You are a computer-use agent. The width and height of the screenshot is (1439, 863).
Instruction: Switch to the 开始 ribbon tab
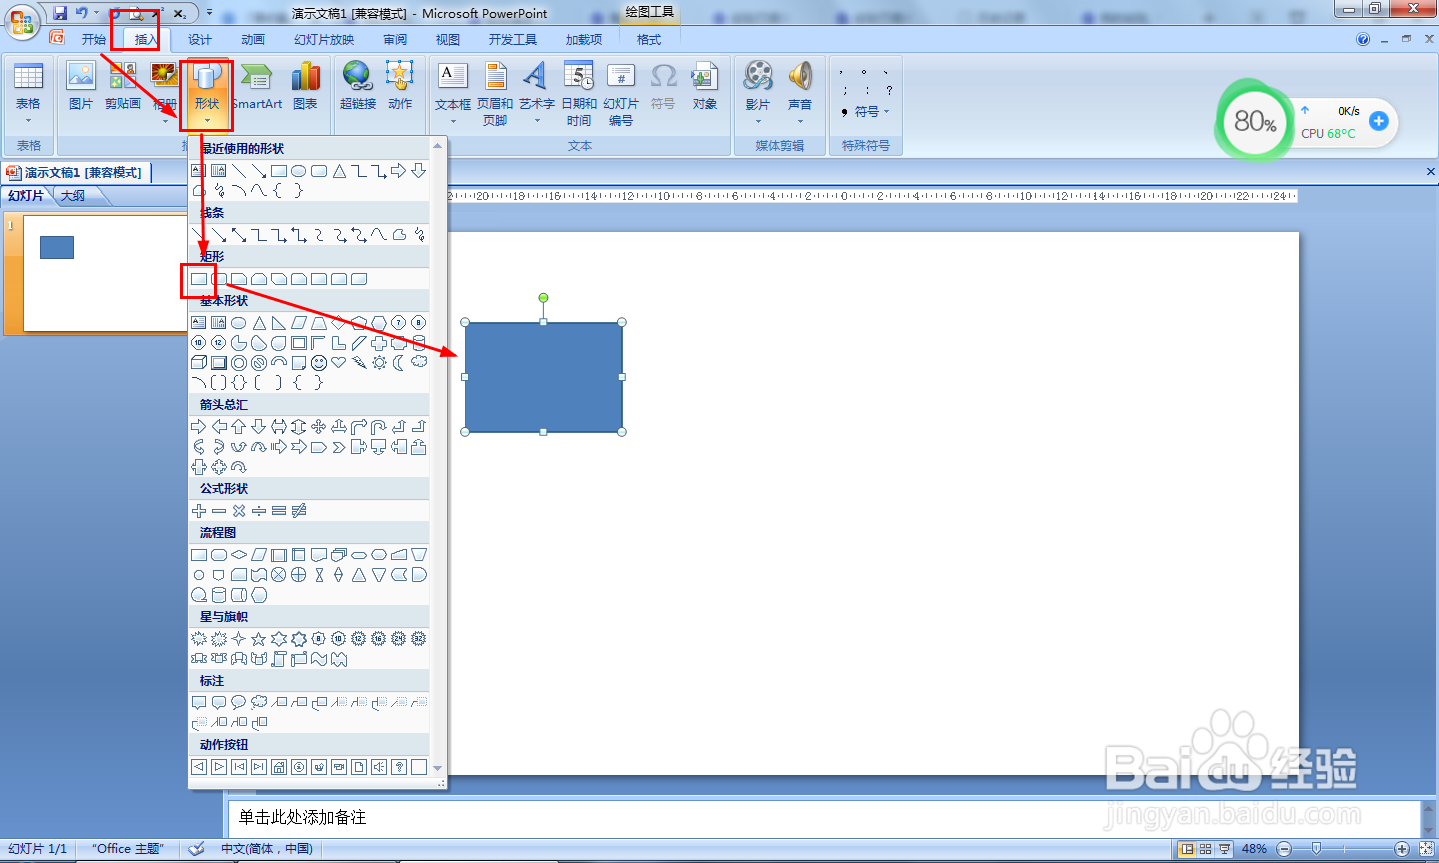[94, 40]
